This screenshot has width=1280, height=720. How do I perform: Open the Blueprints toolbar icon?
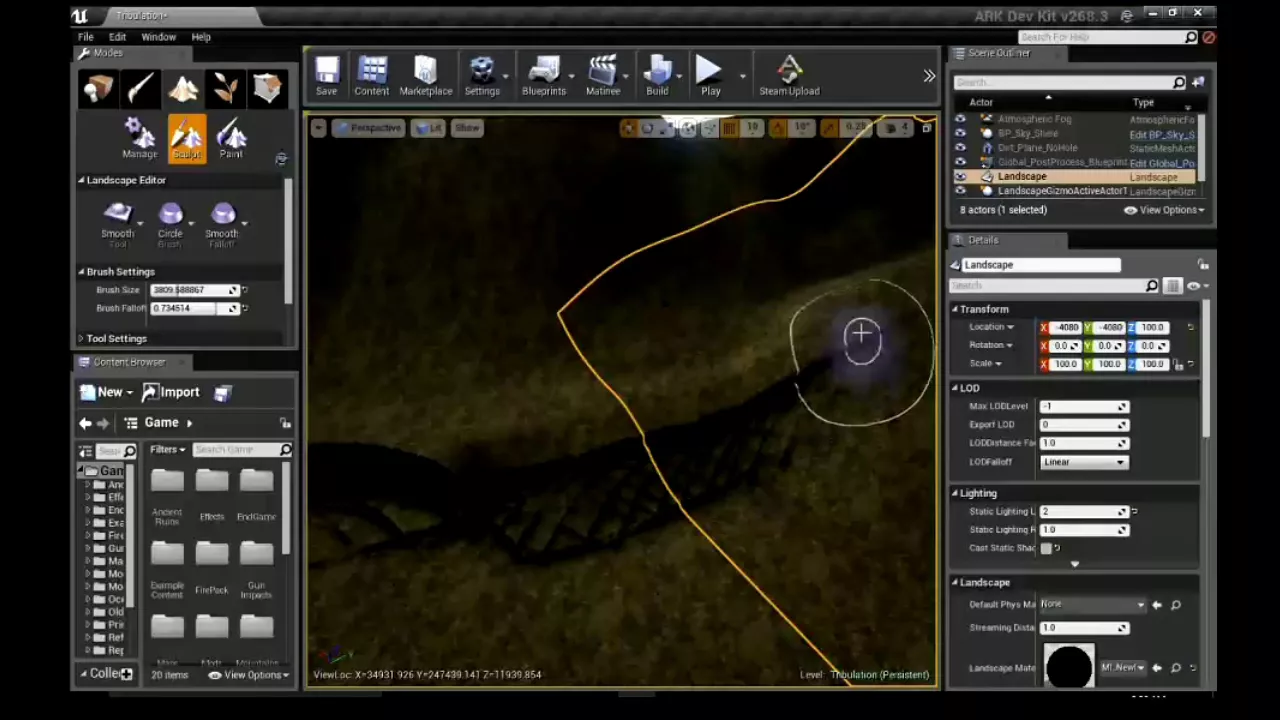pyautogui.click(x=544, y=77)
